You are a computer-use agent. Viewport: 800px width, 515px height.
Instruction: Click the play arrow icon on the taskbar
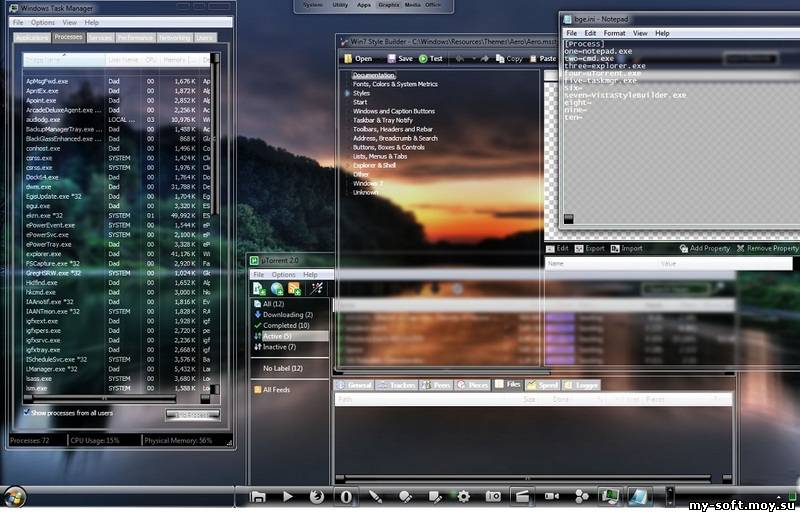tap(288, 496)
